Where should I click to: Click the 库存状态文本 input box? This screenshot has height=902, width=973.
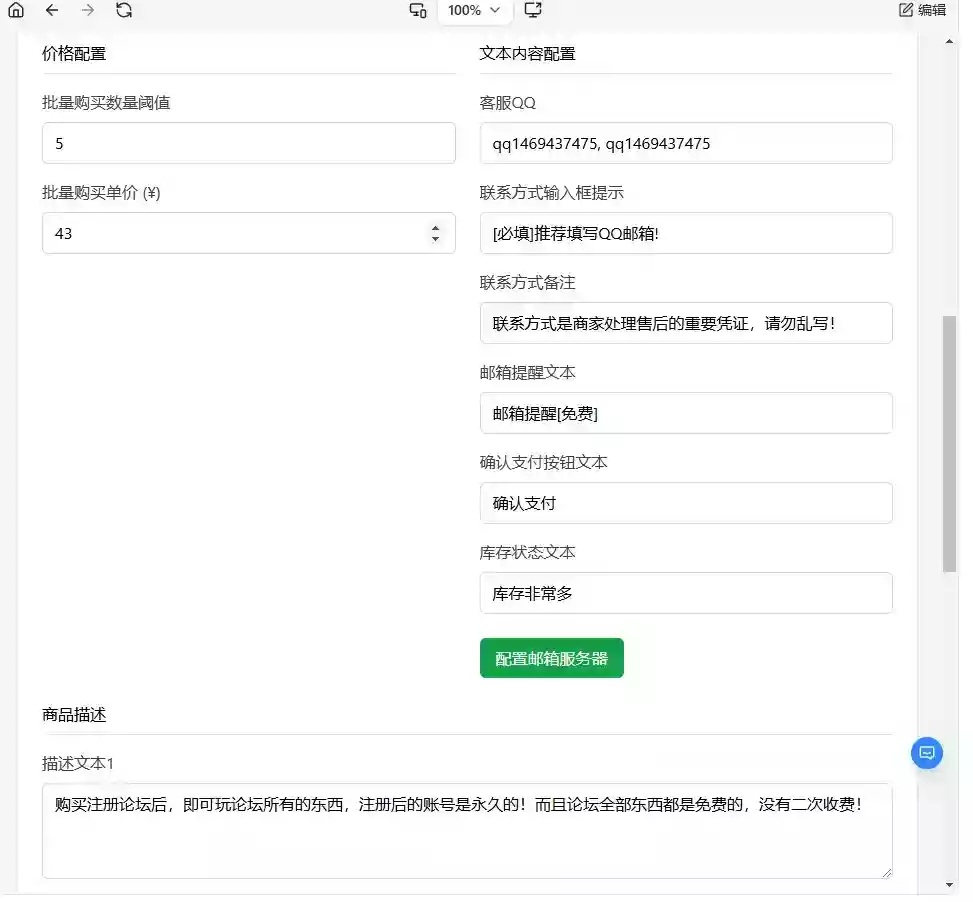tap(685, 593)
